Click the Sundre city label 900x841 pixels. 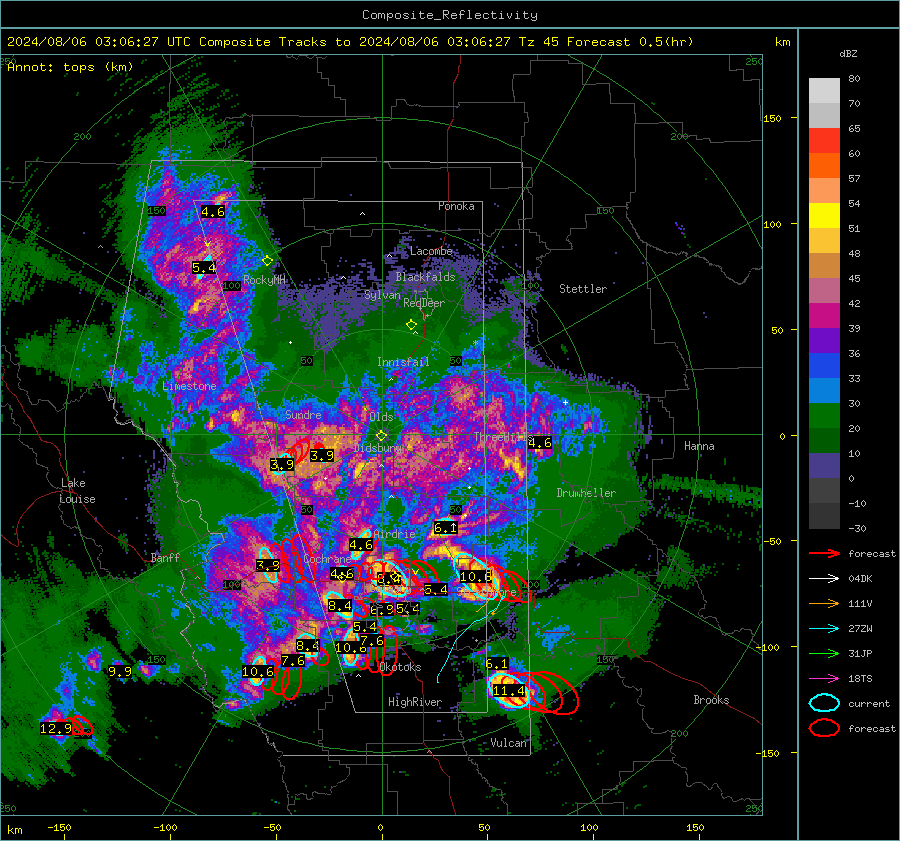point(303,414)
